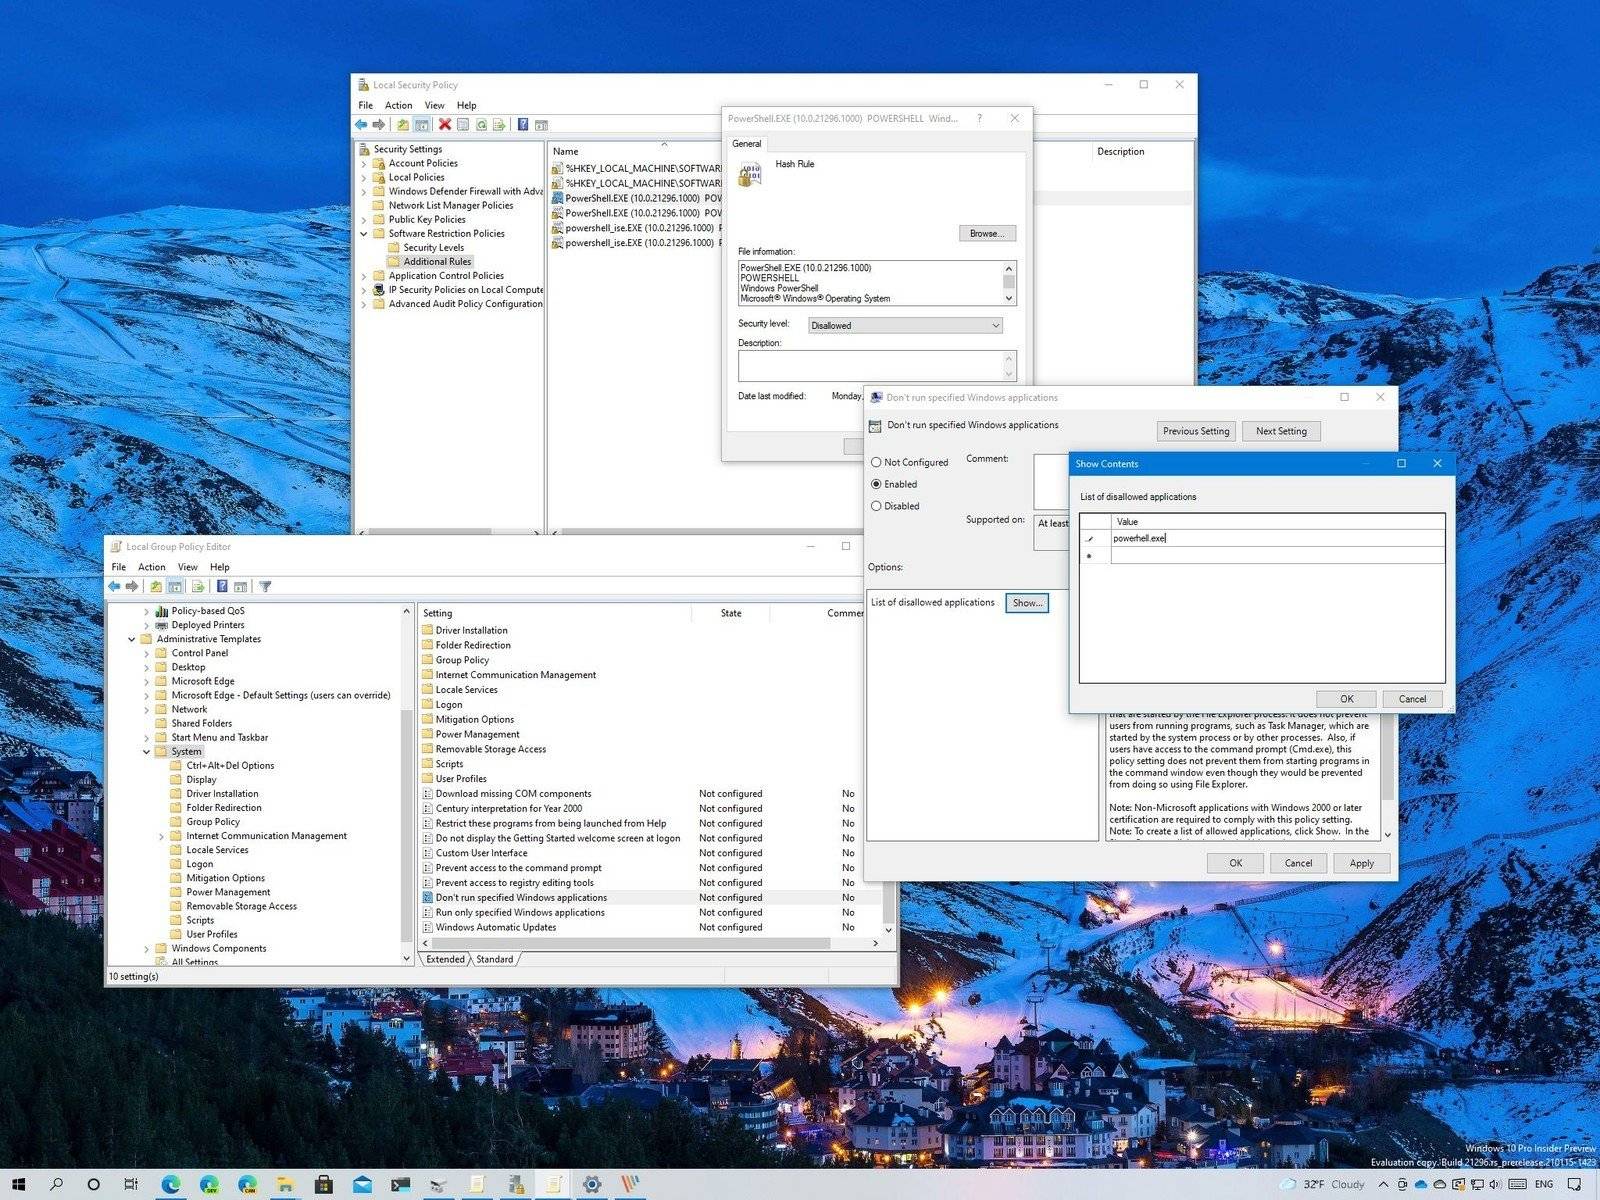Viewport: 1600px width, 1200px height.
Task: Select the Not Configured radio button
Action: tap(878, 462)
